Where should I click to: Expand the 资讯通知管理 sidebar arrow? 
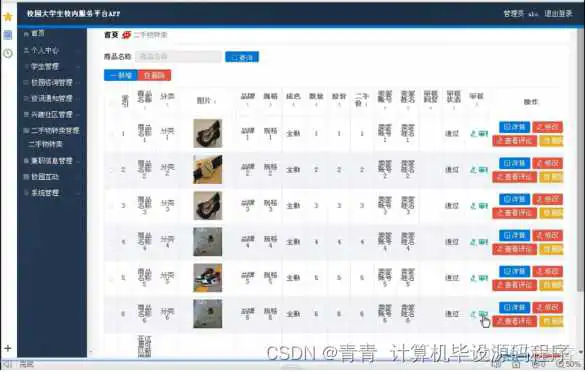point(78,99)
